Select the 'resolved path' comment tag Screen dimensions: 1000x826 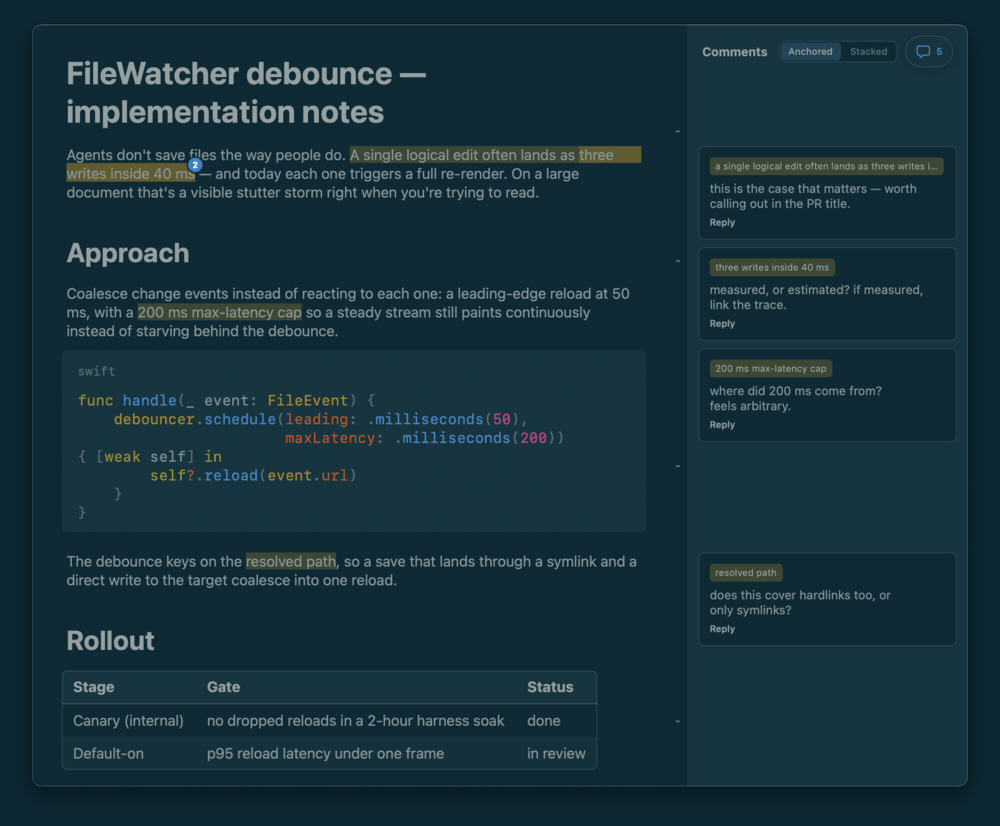click(x=746, y=573)
